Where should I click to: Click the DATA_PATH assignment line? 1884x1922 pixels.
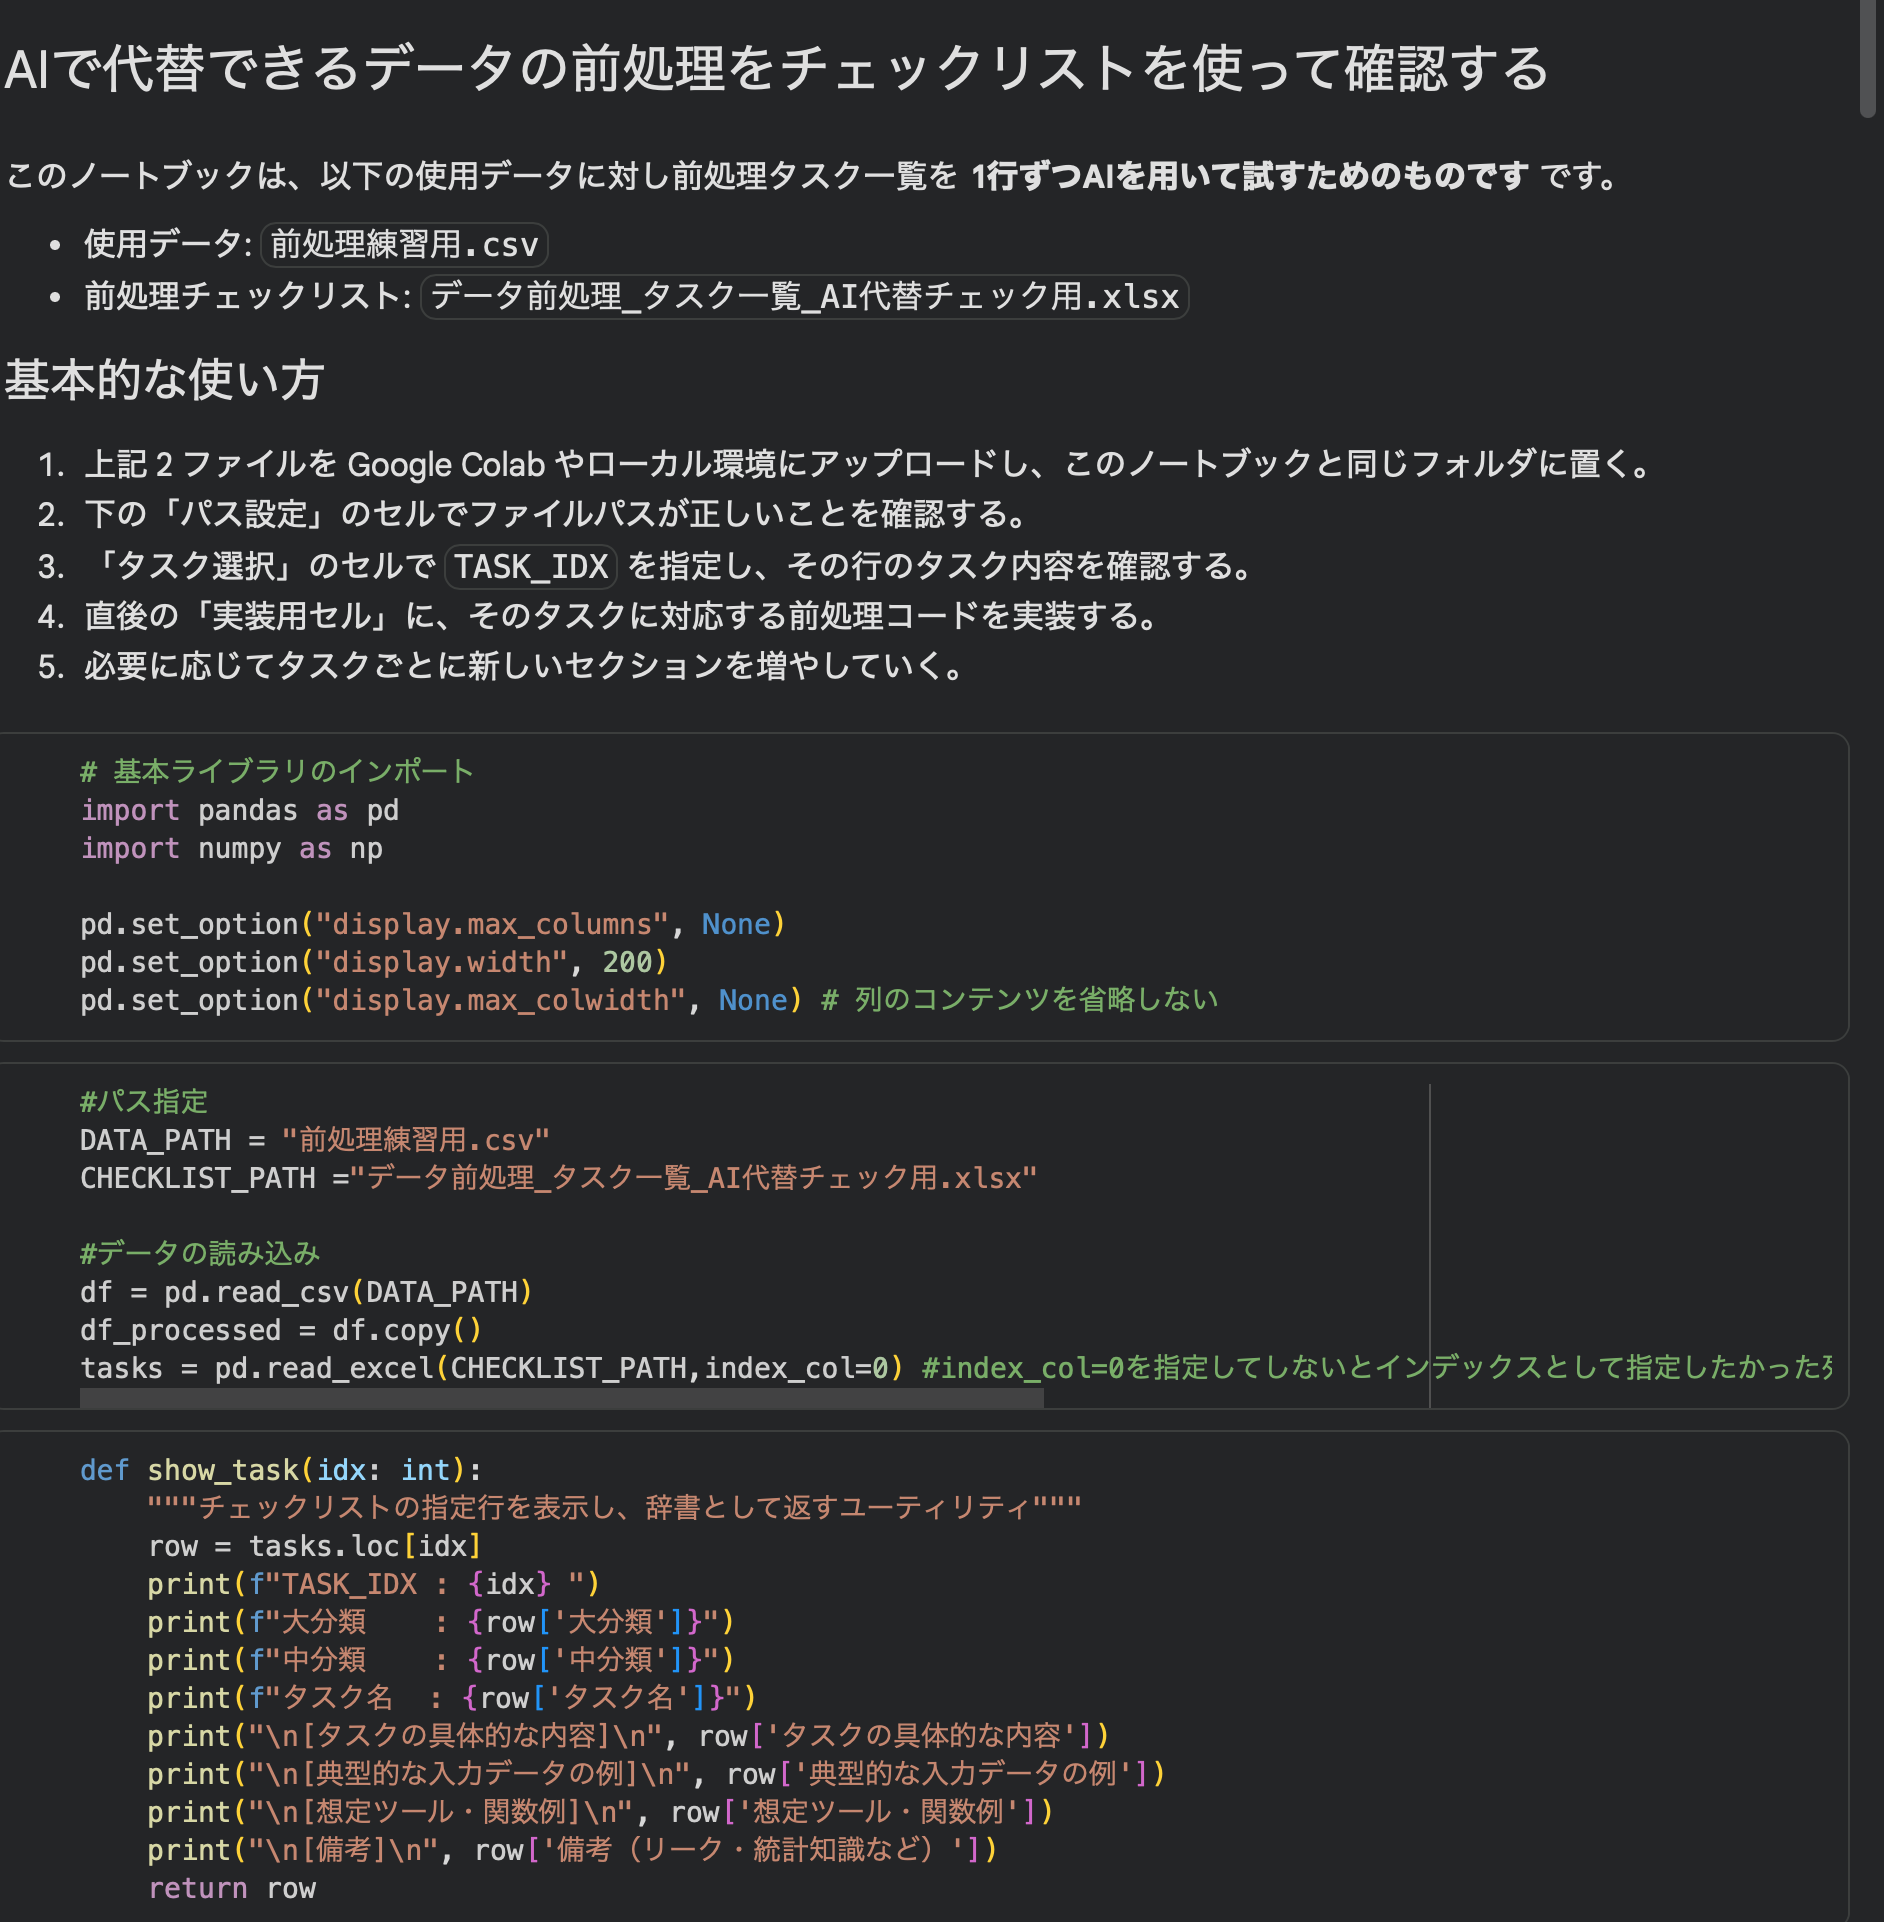pos(315,1140)
